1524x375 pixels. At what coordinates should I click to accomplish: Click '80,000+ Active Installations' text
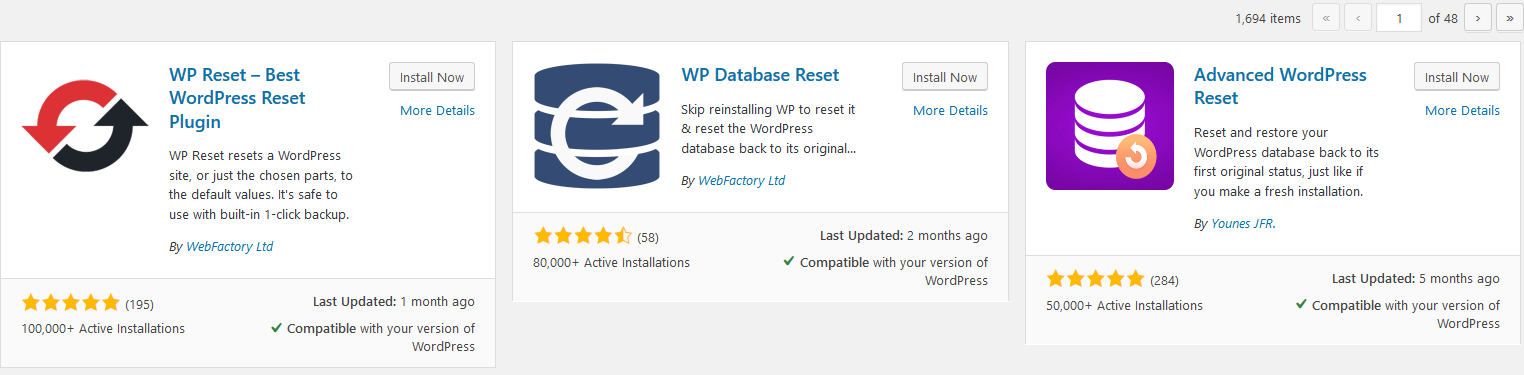(612, 262)
